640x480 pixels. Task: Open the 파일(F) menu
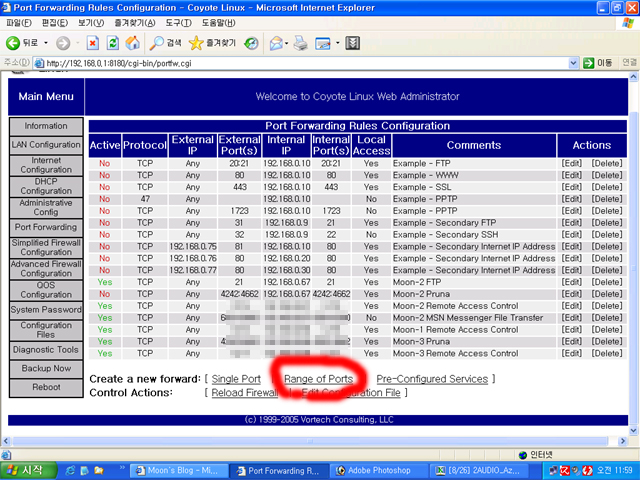click(18, 23)
